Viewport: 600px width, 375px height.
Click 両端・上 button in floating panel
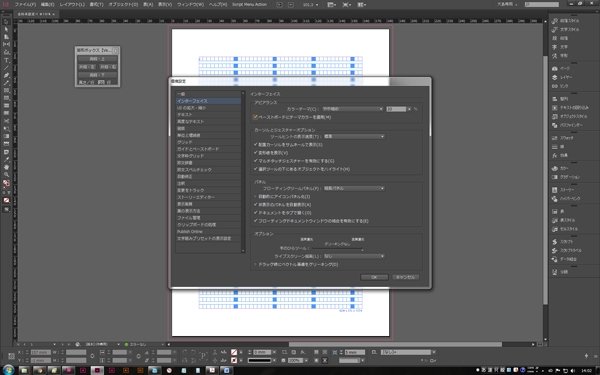click(x=97, y=59)
